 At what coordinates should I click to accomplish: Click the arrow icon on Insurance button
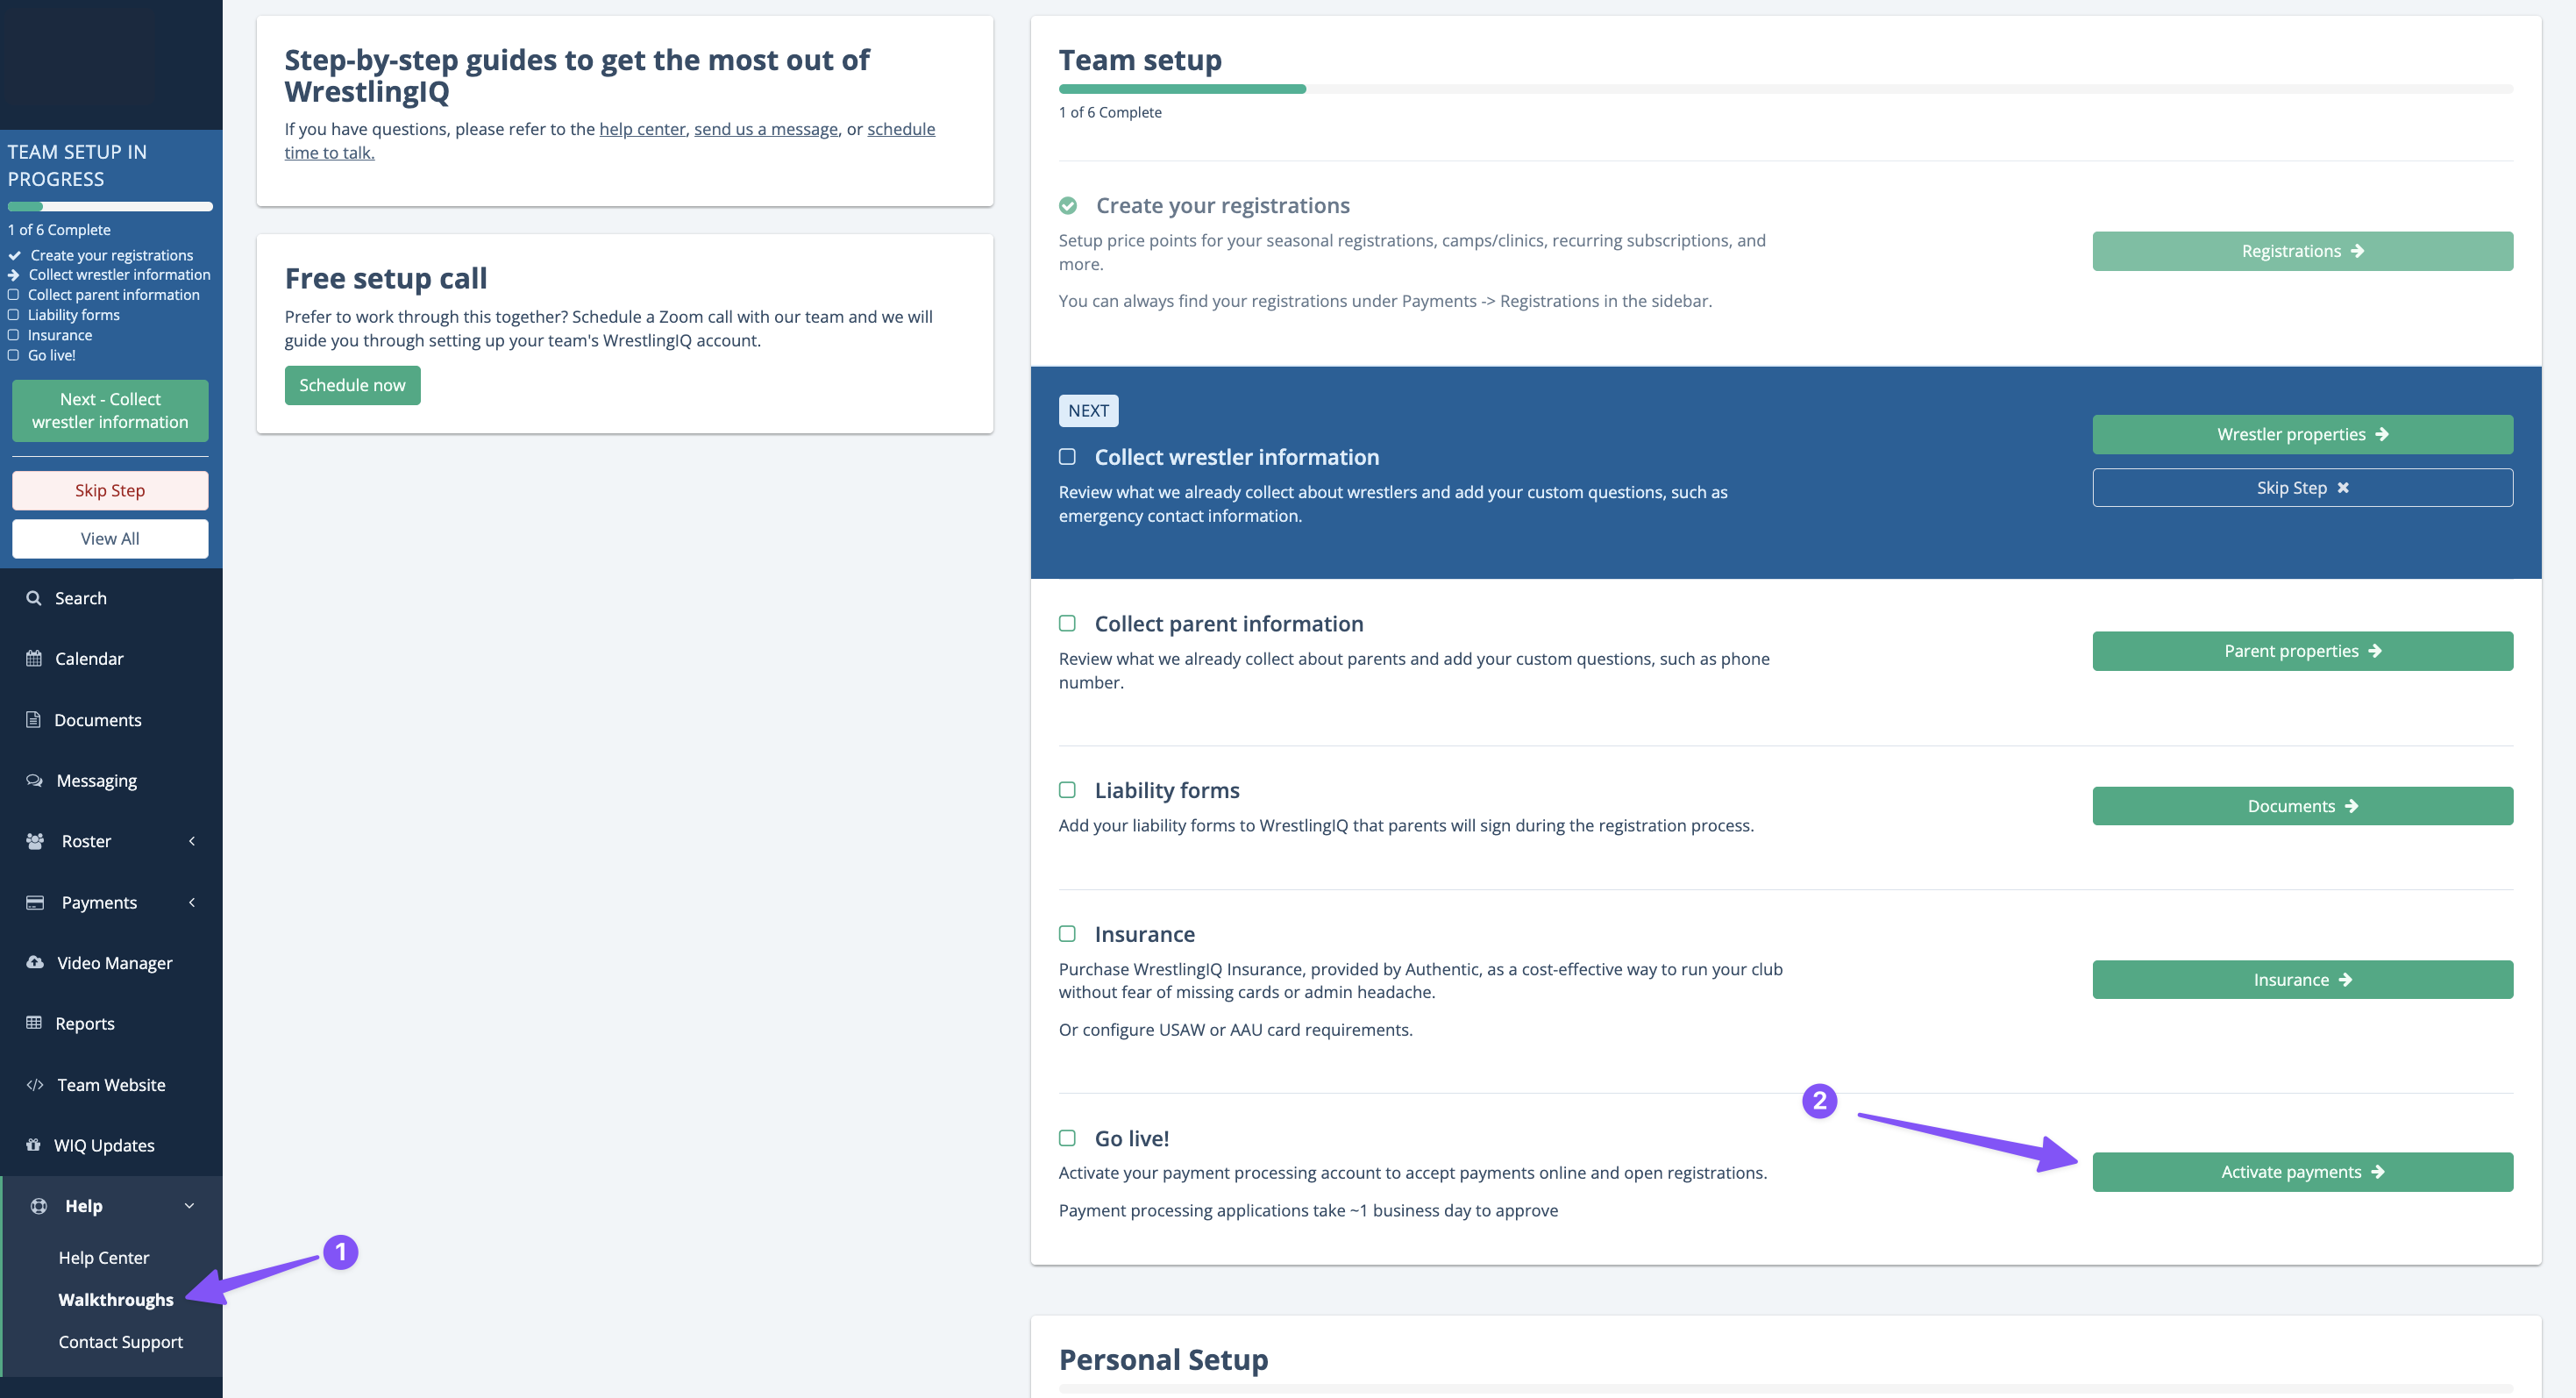point(2345,980)
